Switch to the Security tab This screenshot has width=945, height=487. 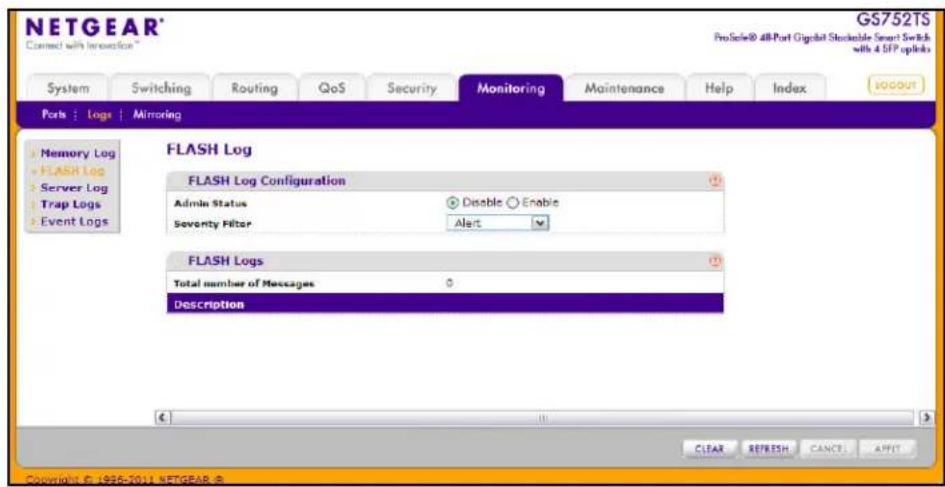[412, 89]
